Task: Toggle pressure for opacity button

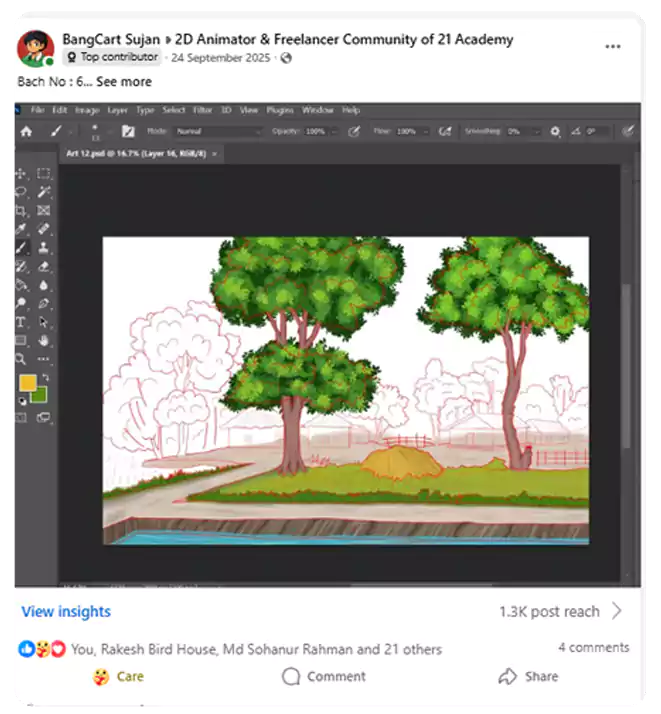Action: (353, 131)
